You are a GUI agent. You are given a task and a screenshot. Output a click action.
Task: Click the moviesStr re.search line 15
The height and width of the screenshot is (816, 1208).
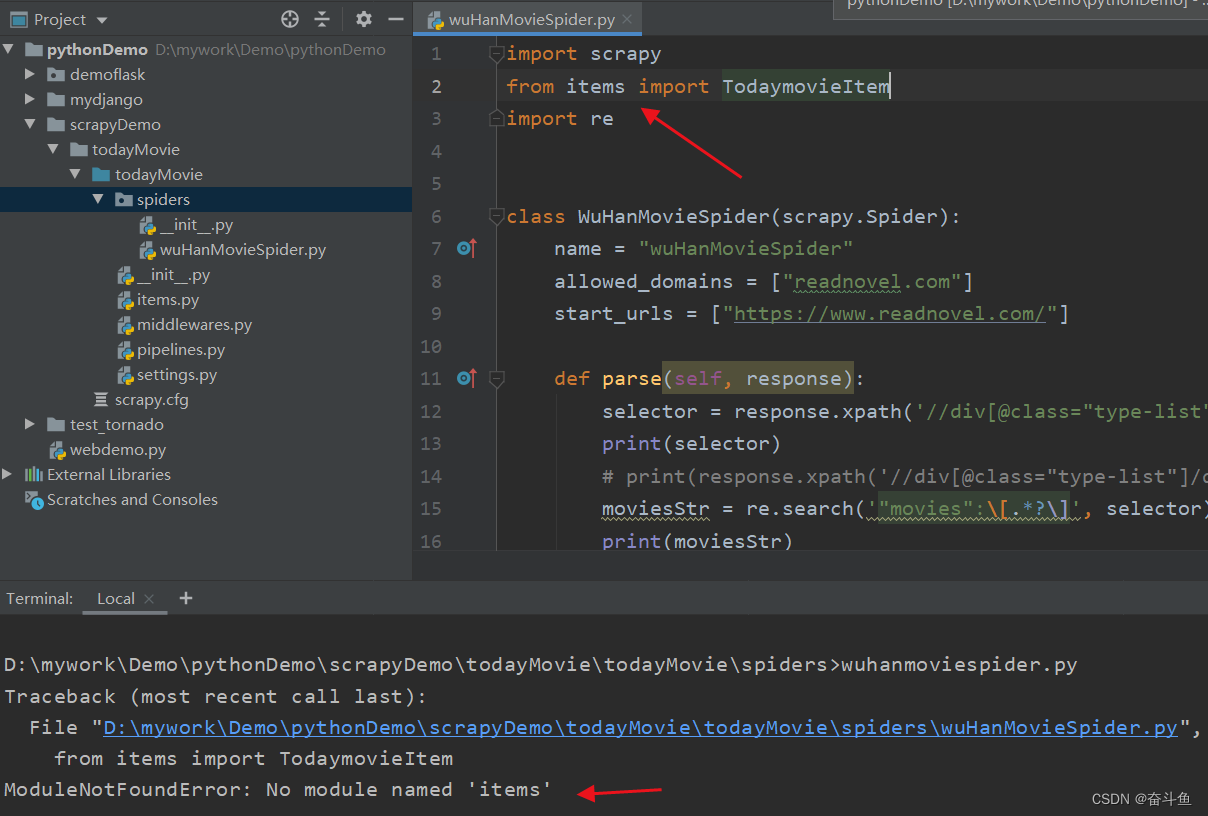tap(904, 508)
